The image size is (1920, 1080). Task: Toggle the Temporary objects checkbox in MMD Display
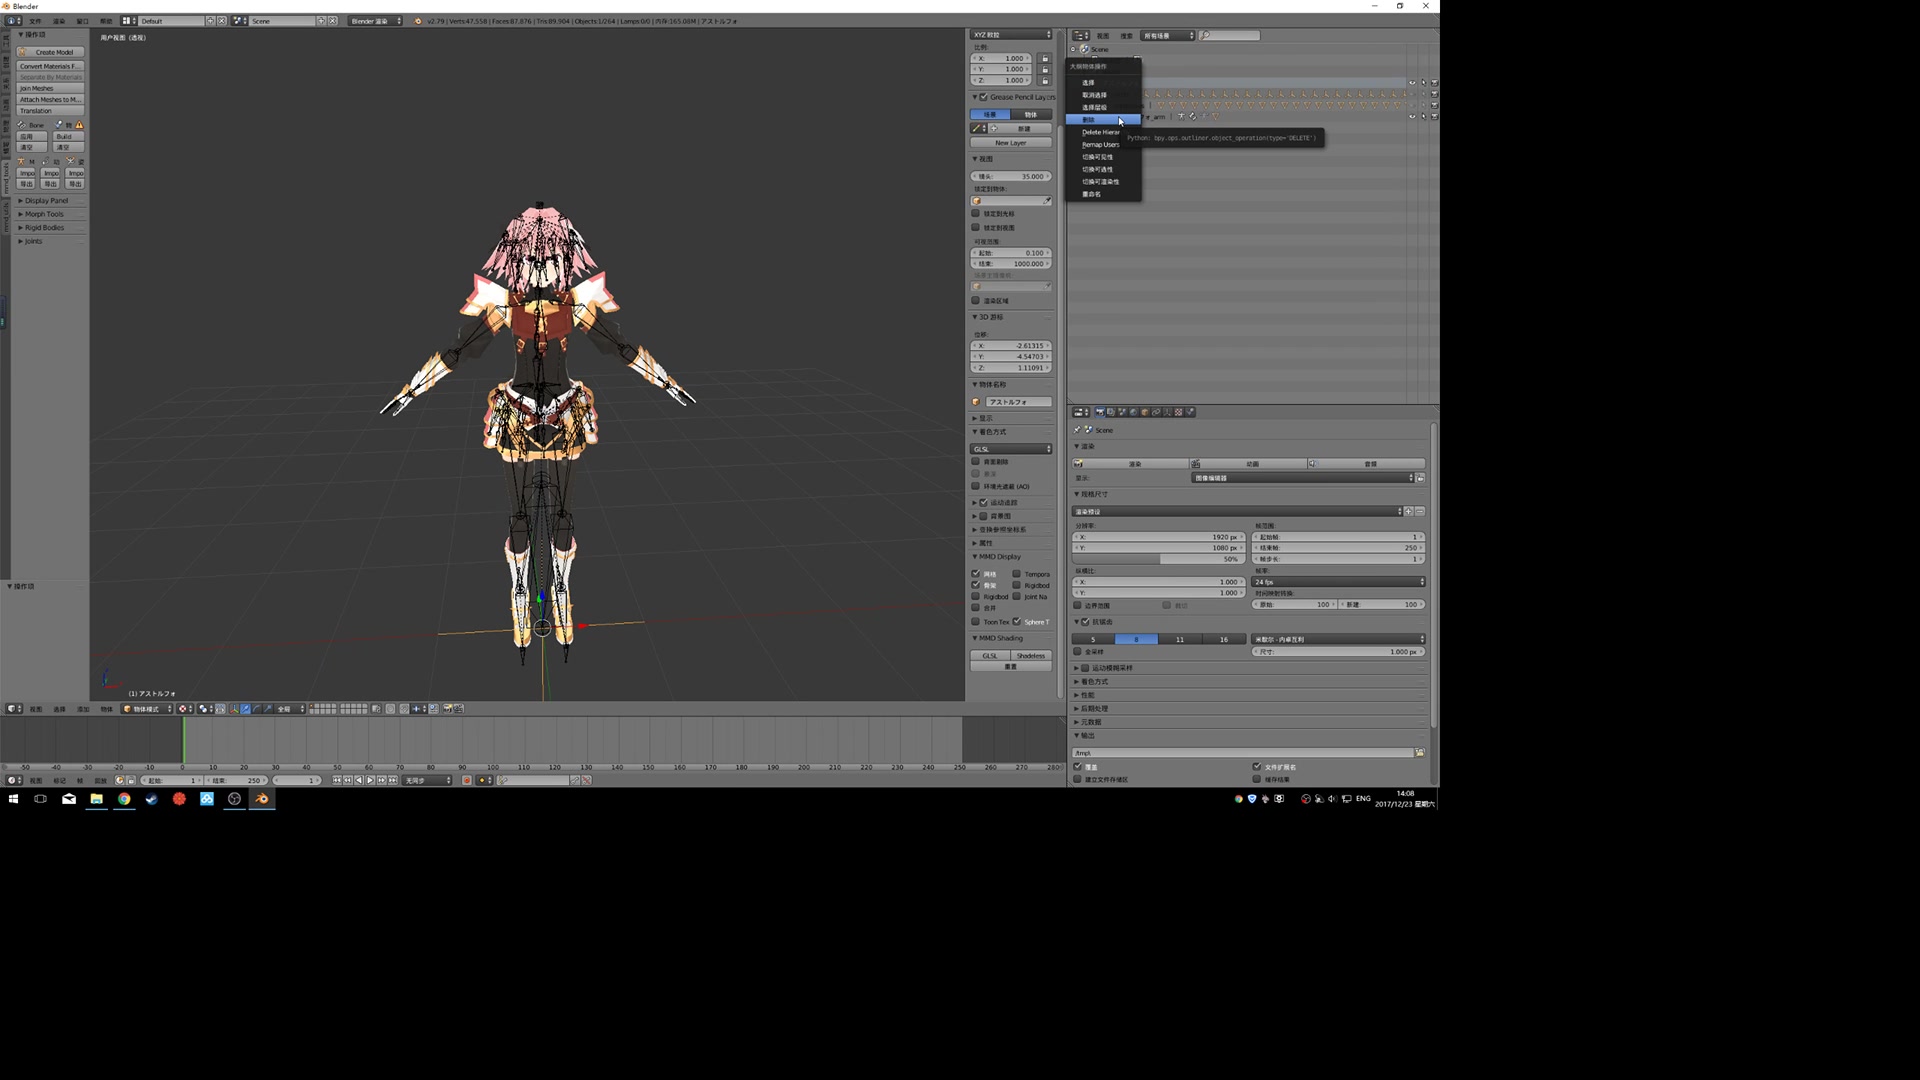pyautogui.click(x=1017, y=574)
